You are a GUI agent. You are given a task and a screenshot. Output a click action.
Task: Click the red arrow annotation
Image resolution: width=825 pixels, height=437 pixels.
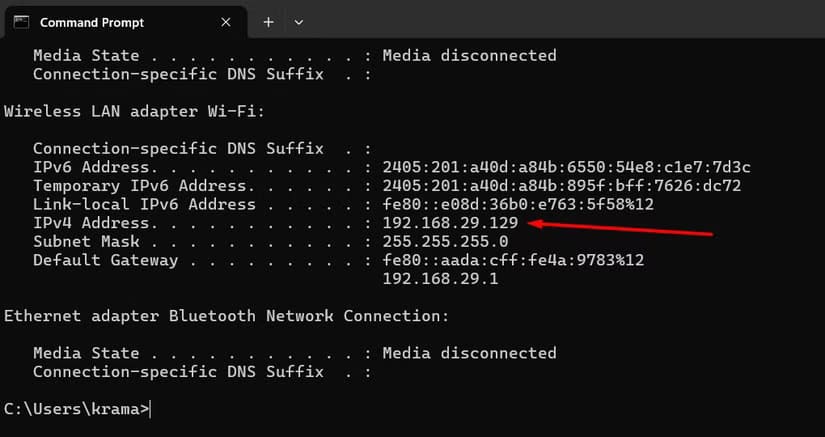[620, 229]
